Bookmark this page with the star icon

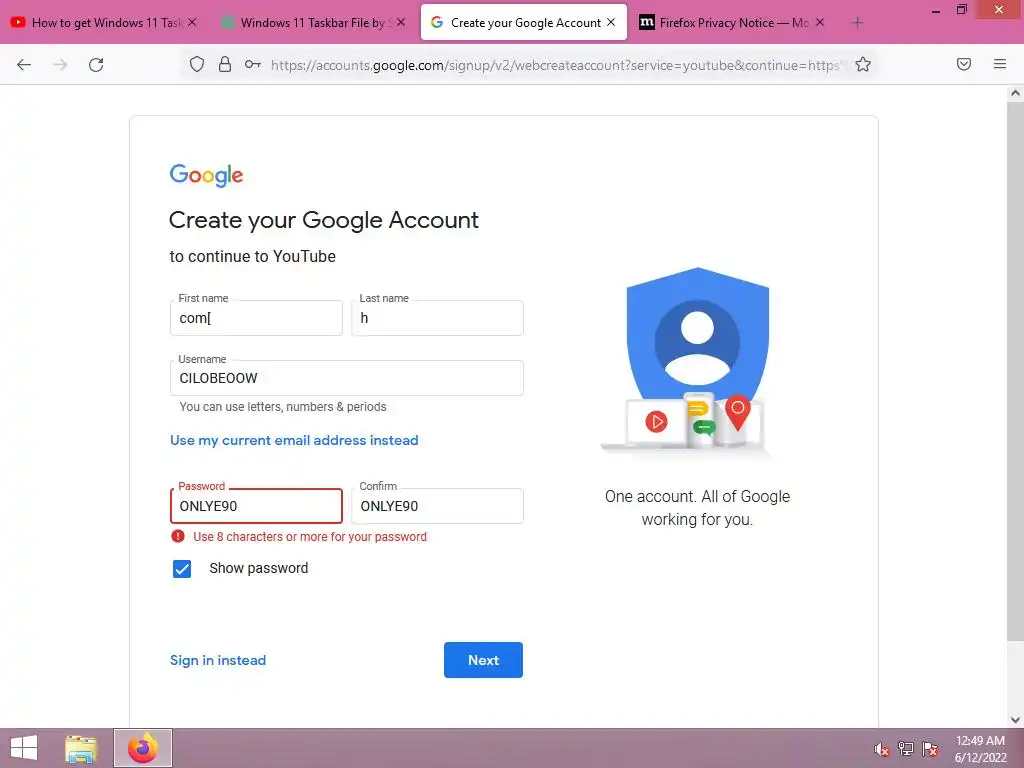coord(863,64)
